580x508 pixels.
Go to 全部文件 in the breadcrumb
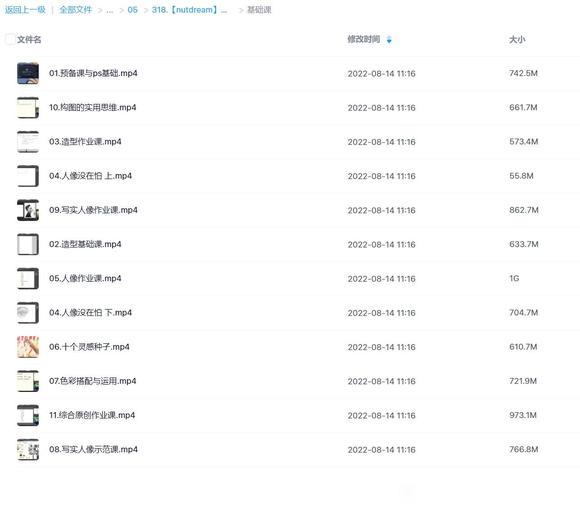click(76, 10)
